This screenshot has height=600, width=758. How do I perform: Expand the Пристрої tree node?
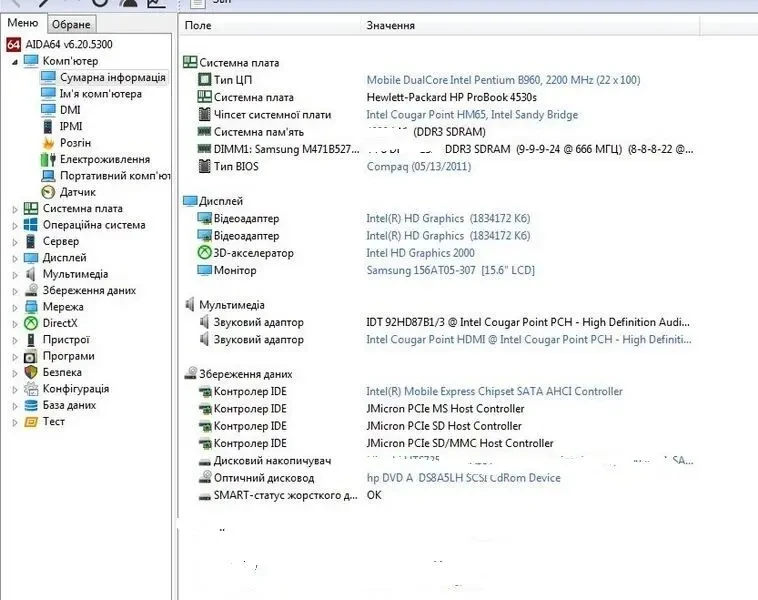tap(15, 340)
